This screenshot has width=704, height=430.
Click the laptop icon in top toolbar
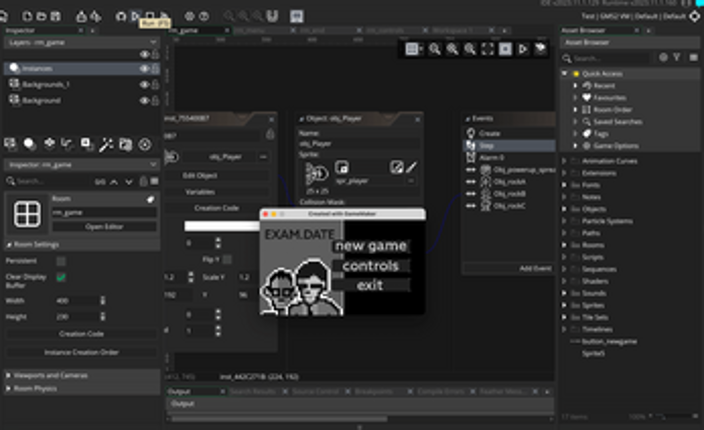(x=296, y=16)
